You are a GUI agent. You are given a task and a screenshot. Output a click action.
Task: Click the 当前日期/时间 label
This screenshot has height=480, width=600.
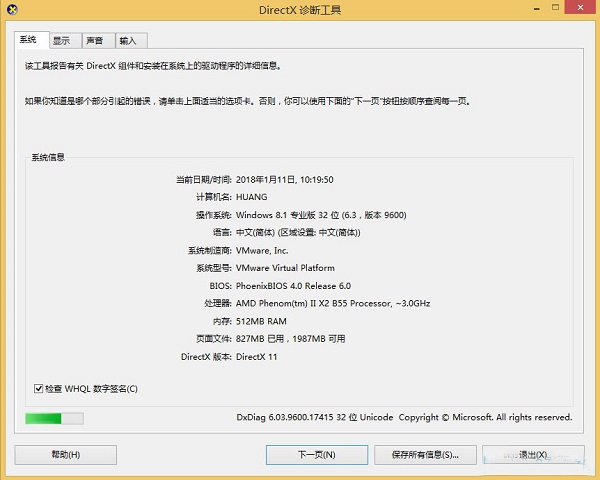(x=204, y=180)
